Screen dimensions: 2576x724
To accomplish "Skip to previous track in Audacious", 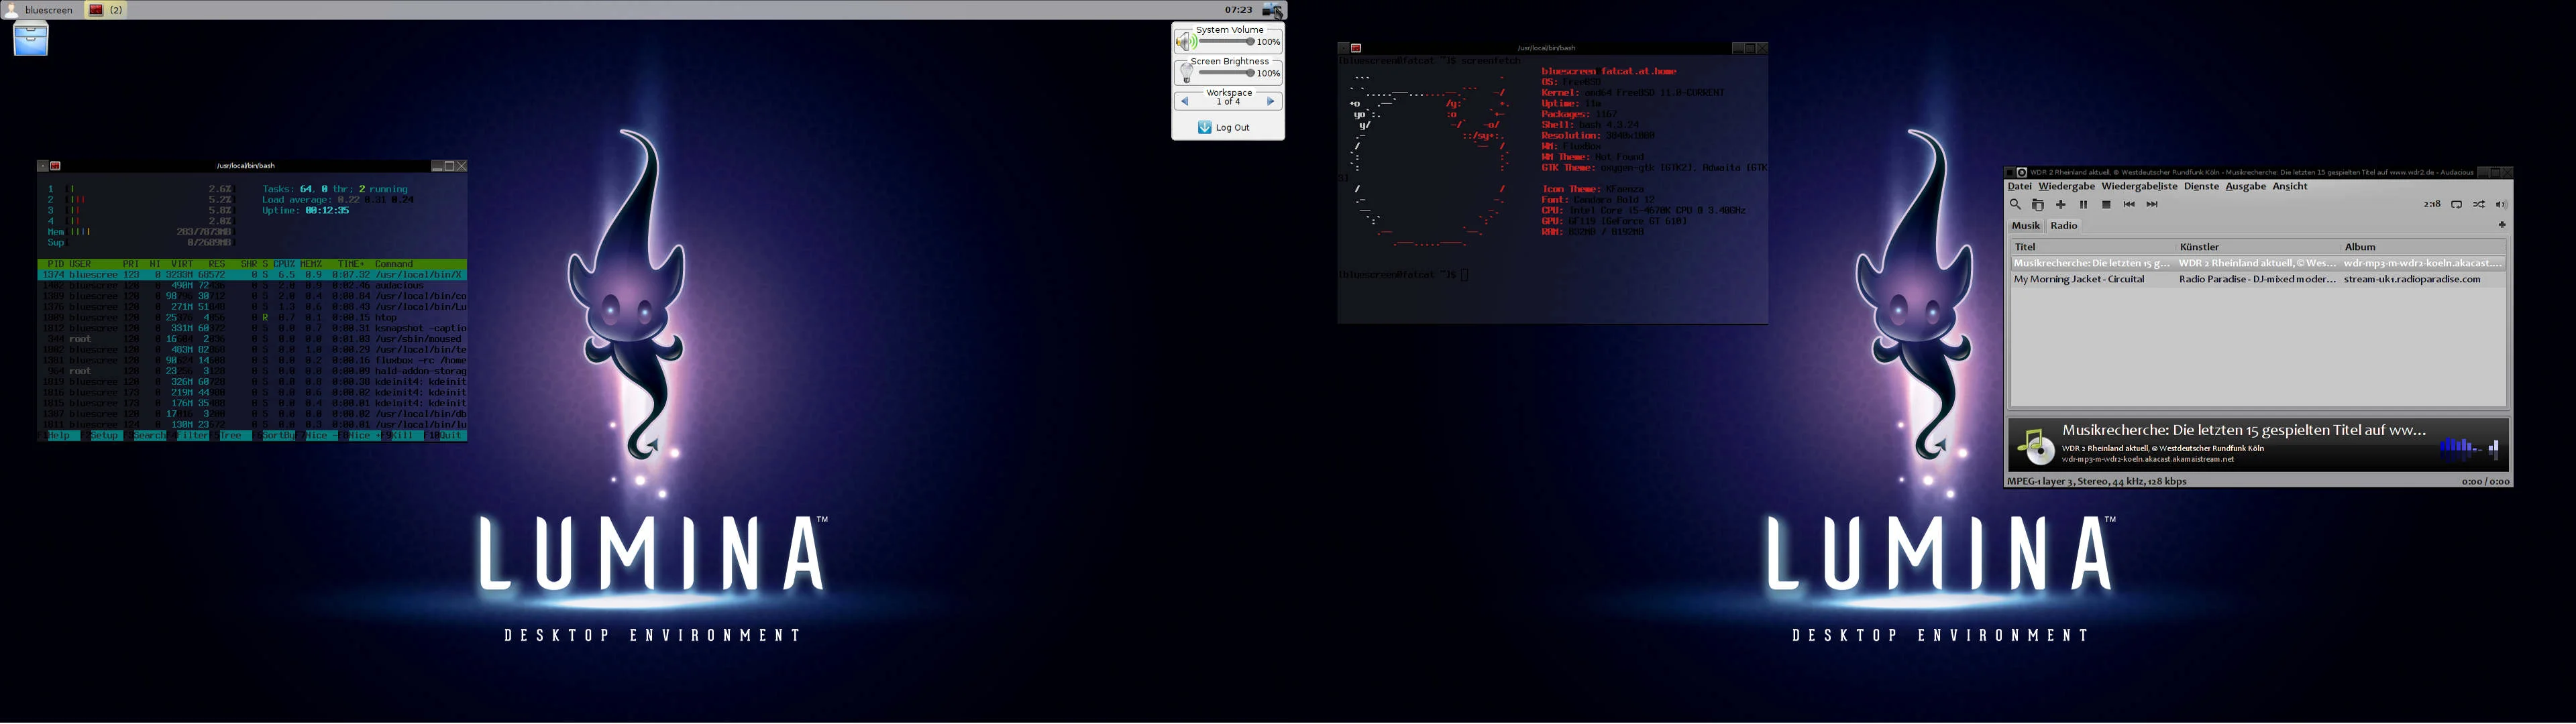I will [x=2129, y=205].
